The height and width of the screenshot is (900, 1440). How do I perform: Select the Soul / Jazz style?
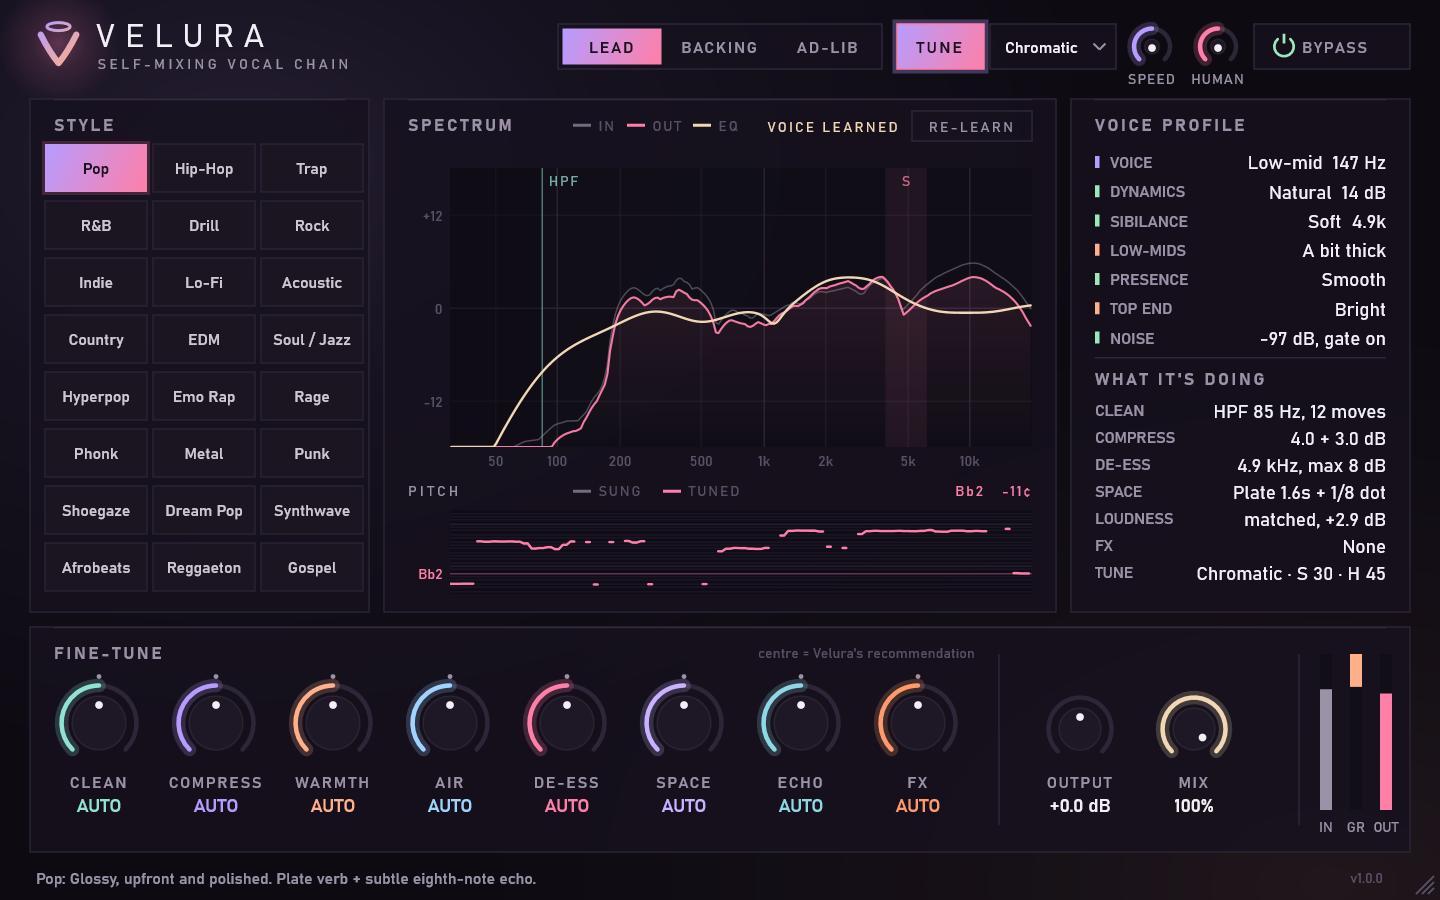(x=312, y=339)
